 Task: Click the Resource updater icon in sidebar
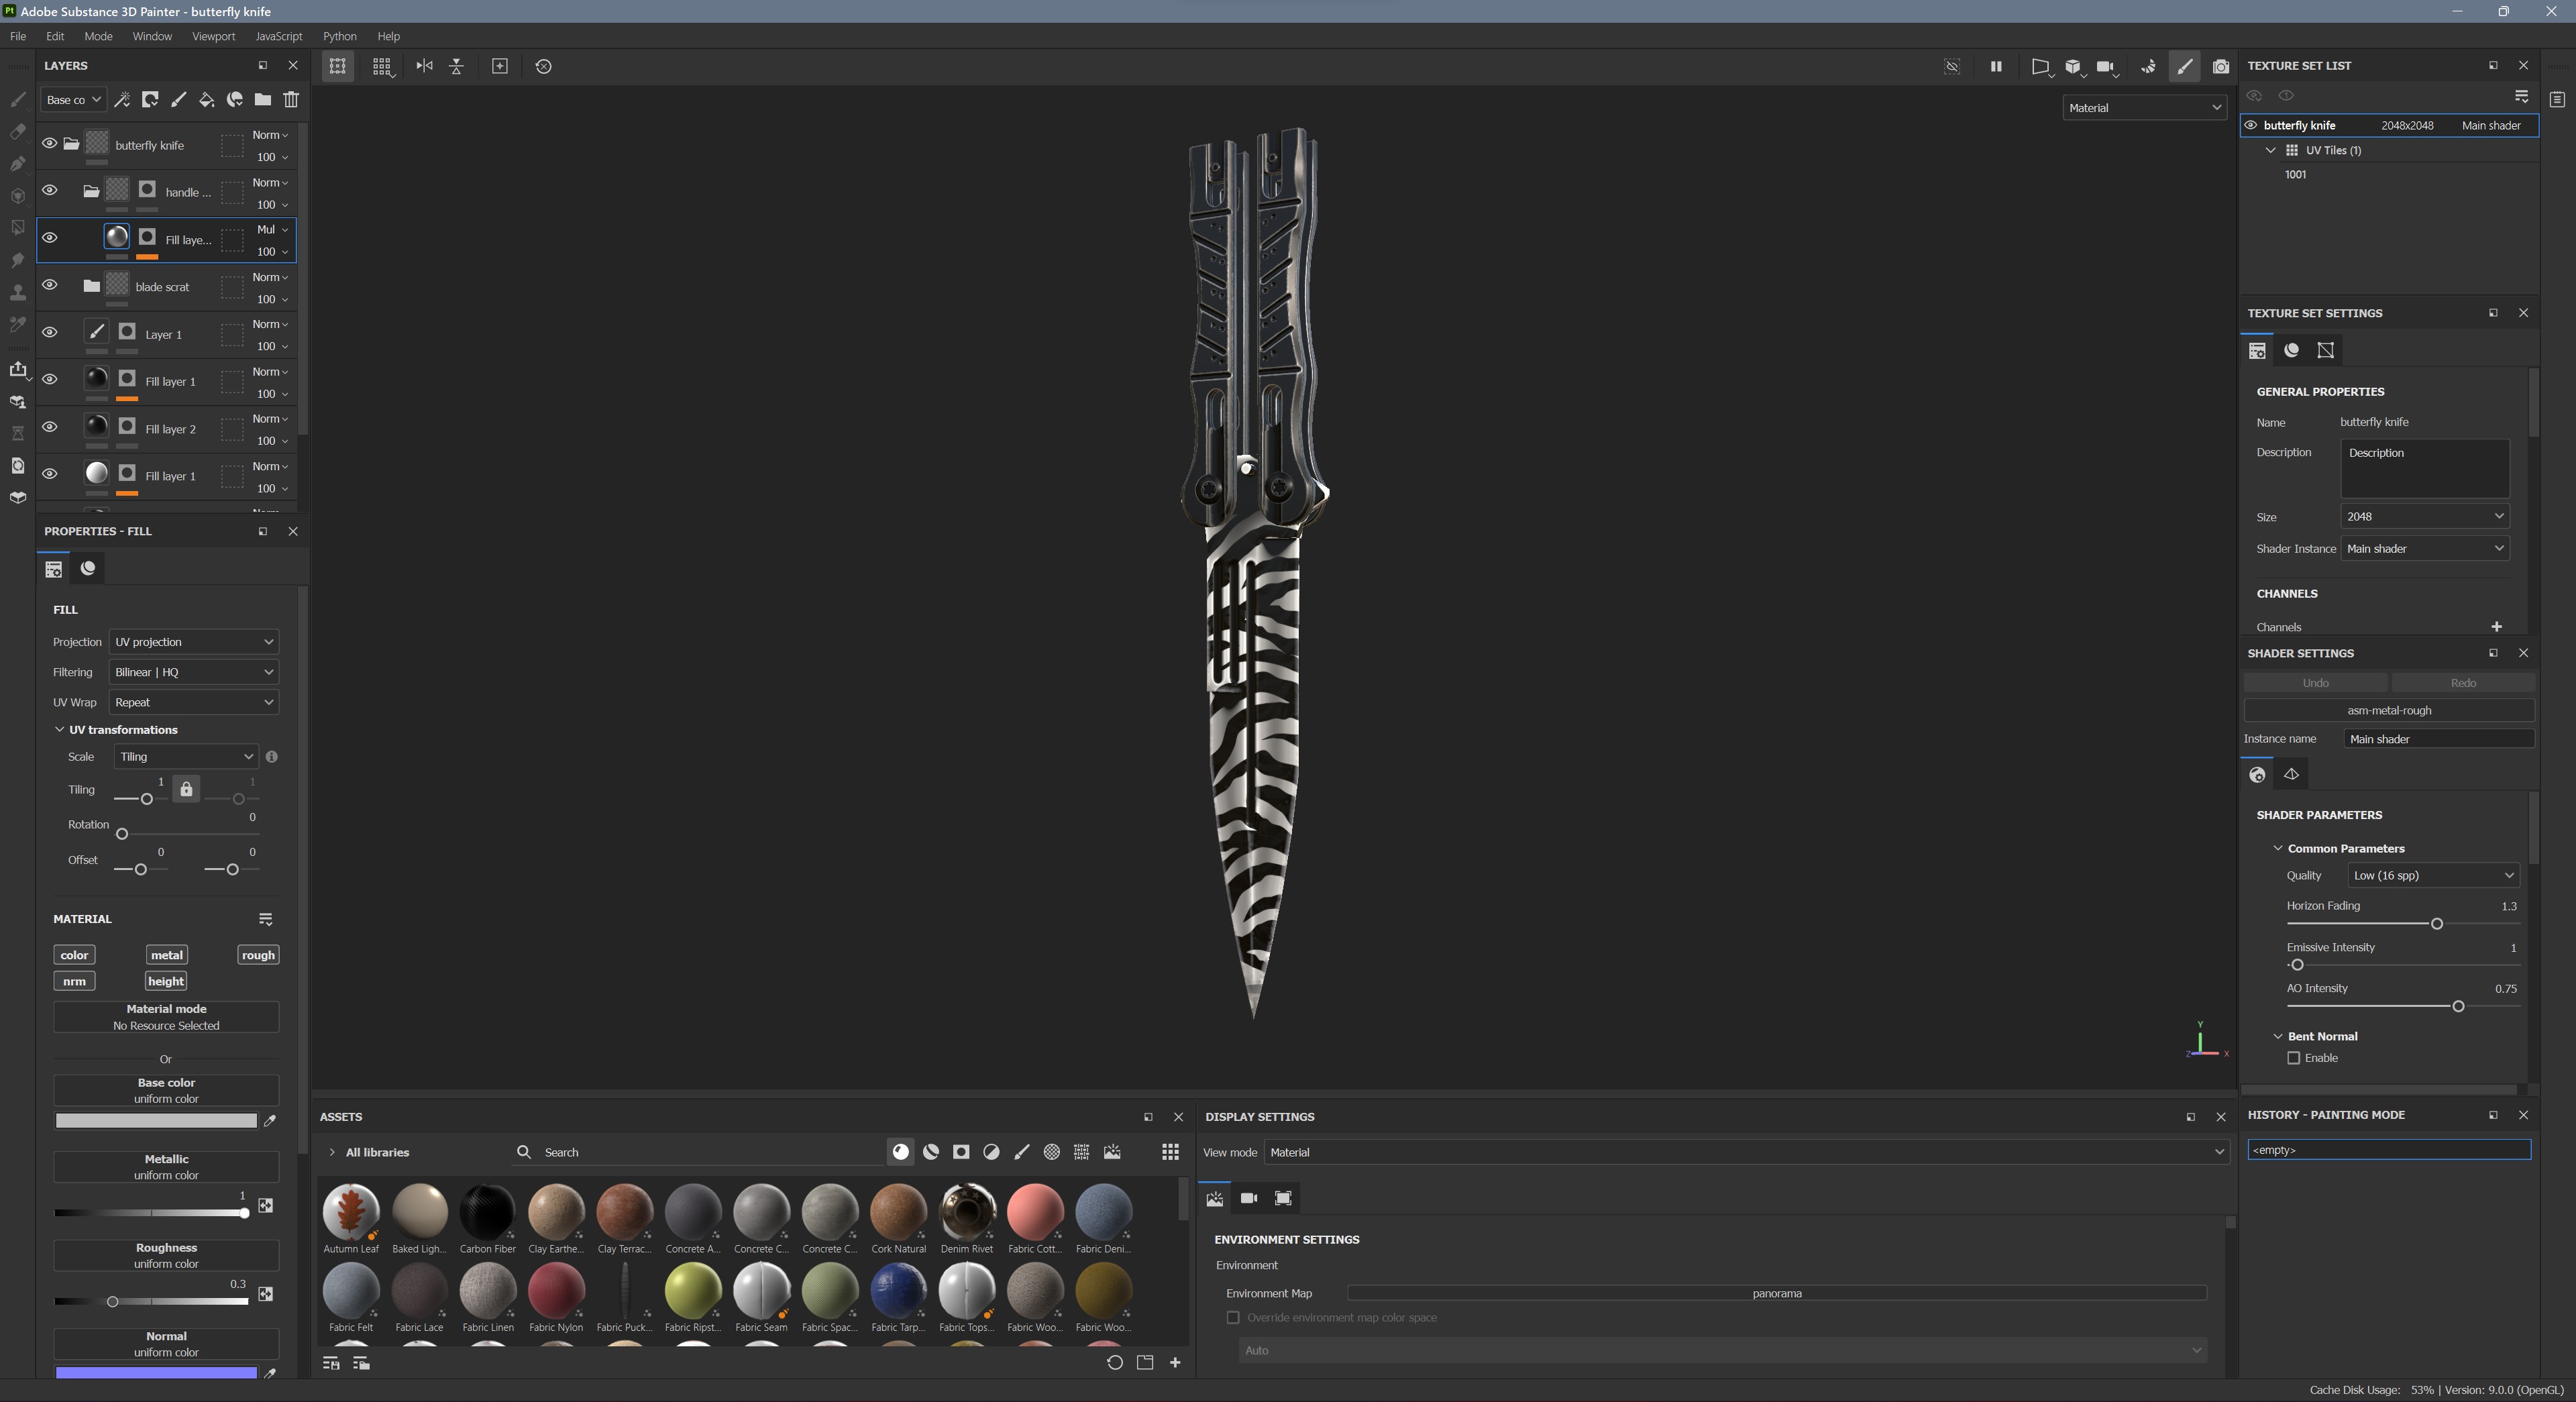pos(17,466)
